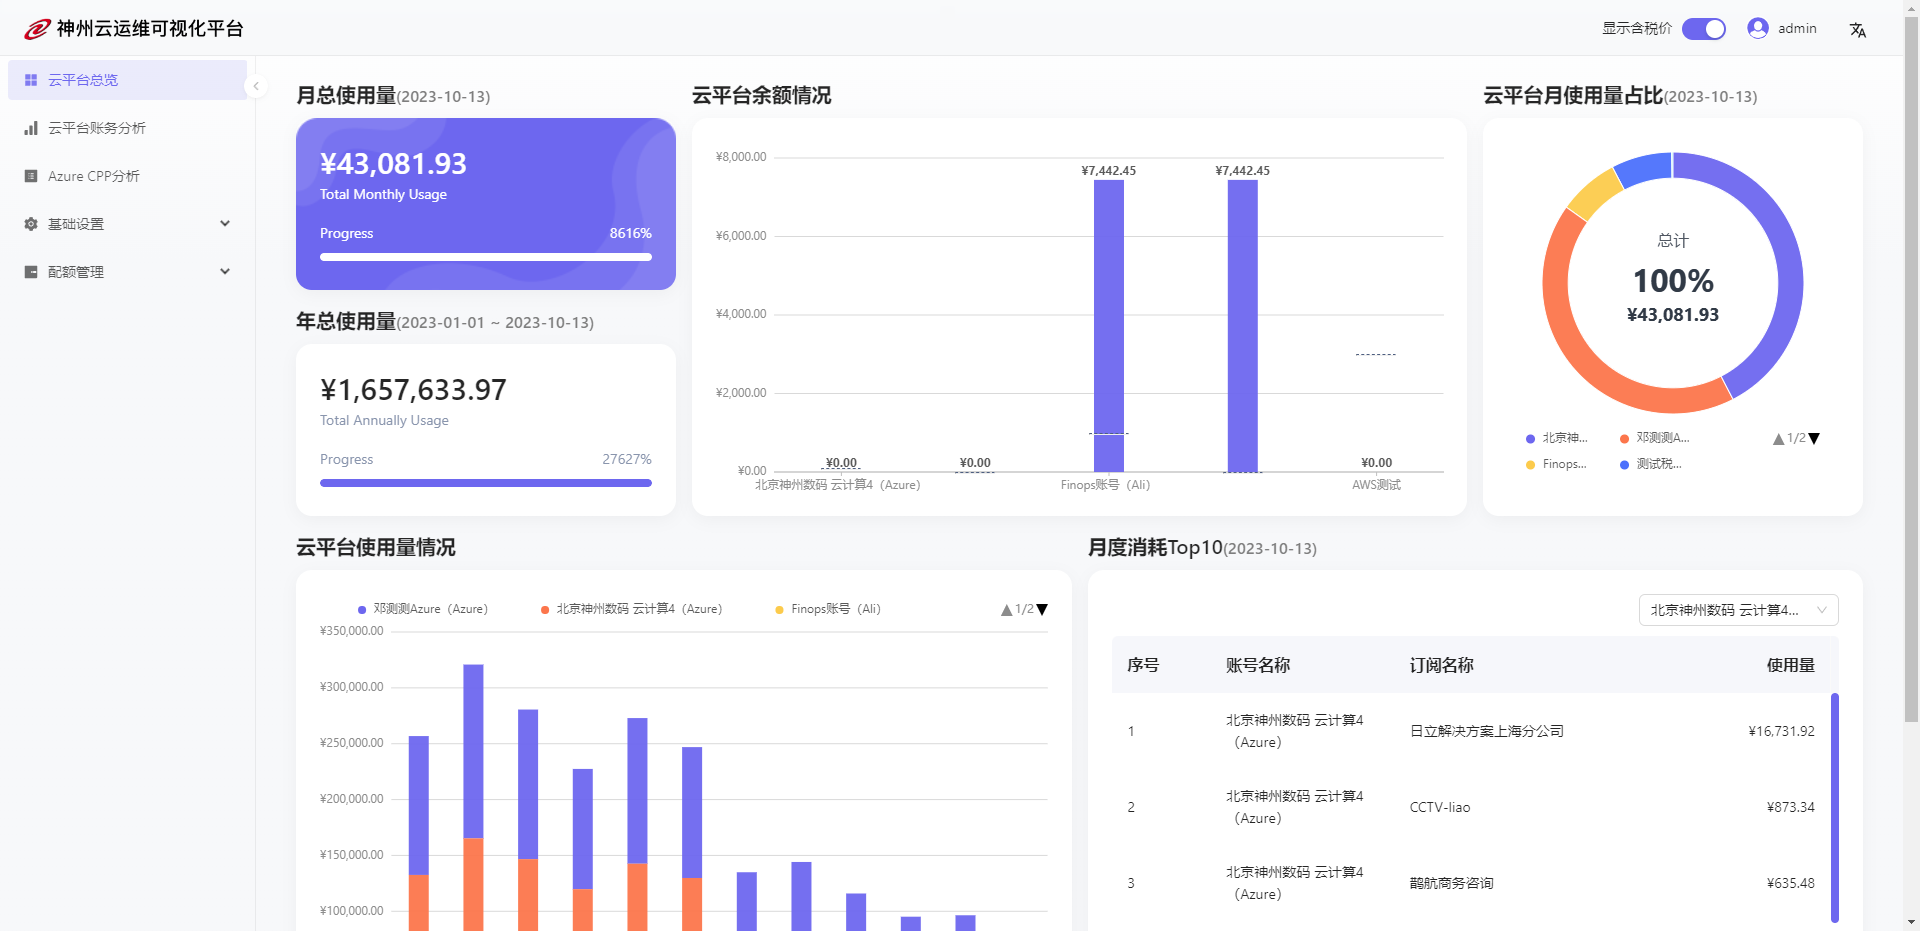Click the 使用量 column header
The height and width of the screenshot is (931, 1920).
point(1790,665)
